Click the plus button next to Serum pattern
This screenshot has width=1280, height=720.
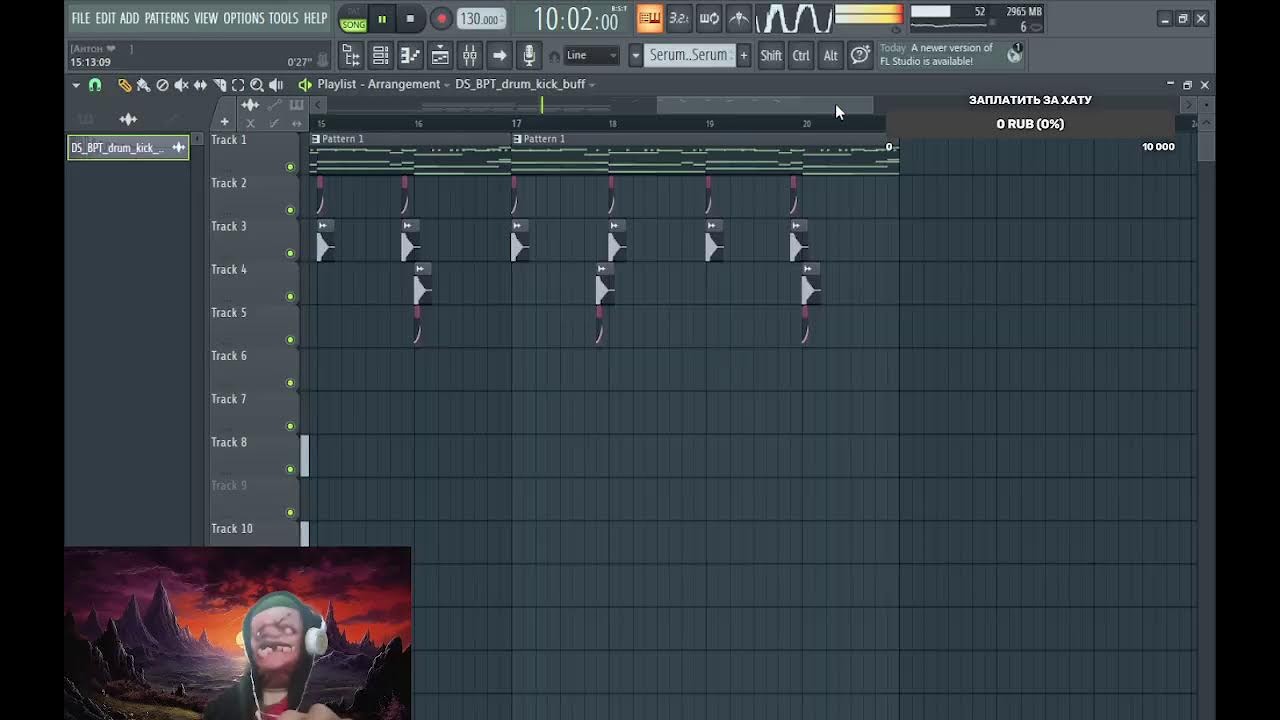pyautogui.click(x=743, y=56)
